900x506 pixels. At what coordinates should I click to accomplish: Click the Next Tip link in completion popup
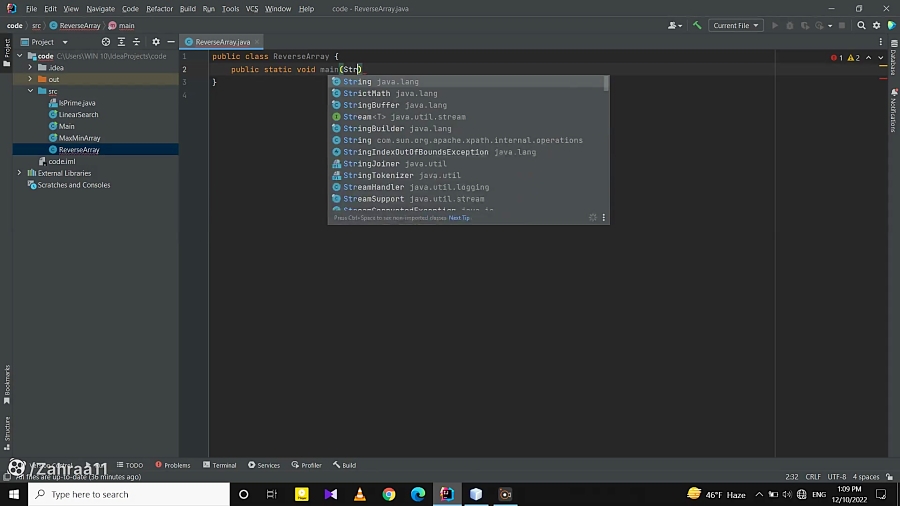coord(459,217)
